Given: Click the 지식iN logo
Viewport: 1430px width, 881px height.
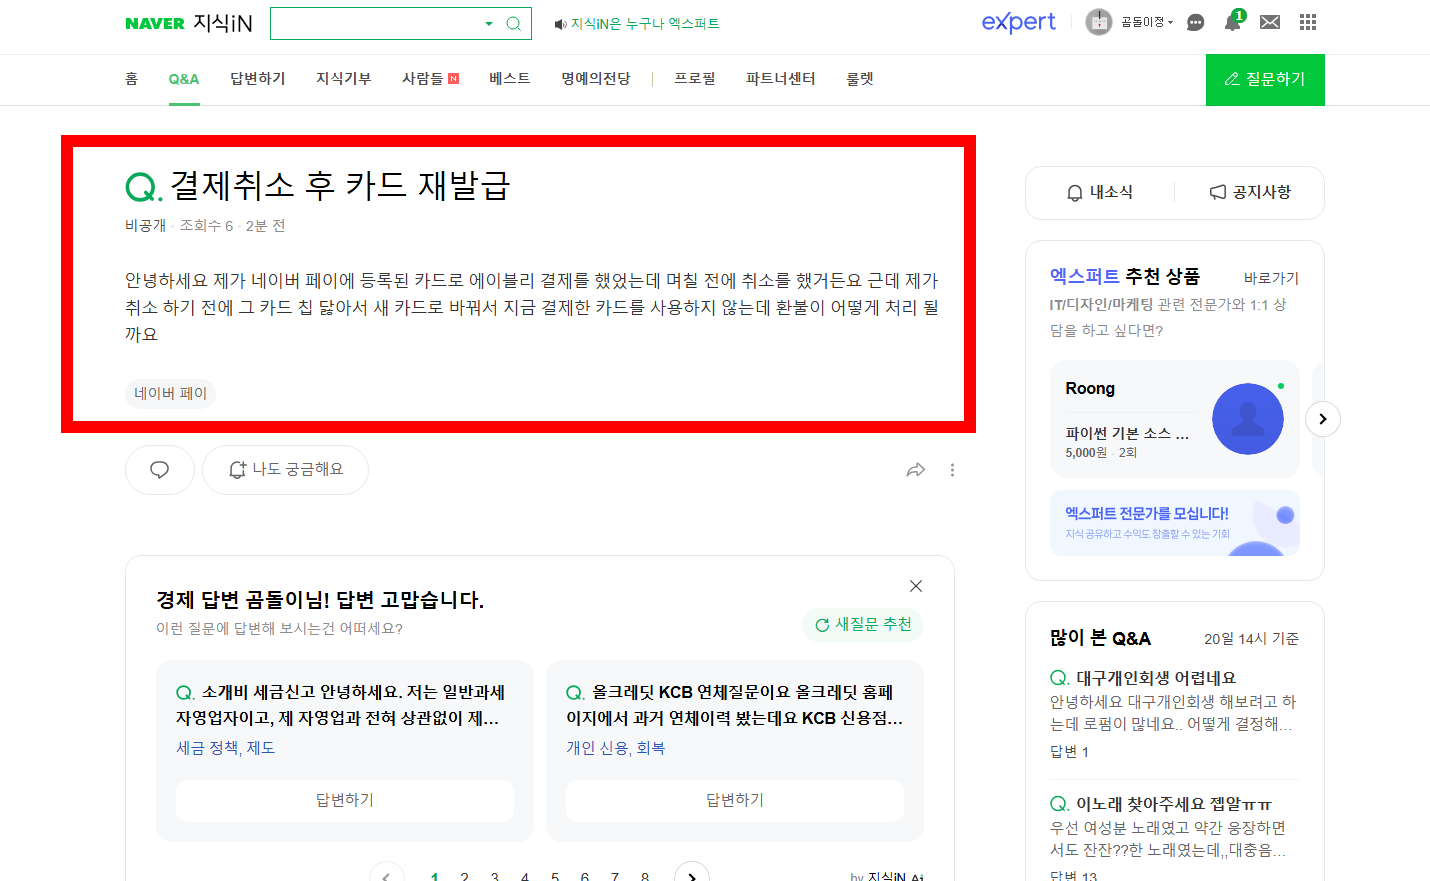Looking at the screenshot, I should (222, 23).
